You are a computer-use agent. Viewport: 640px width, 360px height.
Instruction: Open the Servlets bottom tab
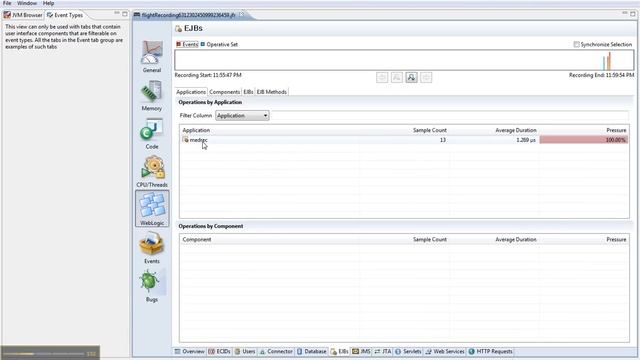click(408, 351)
